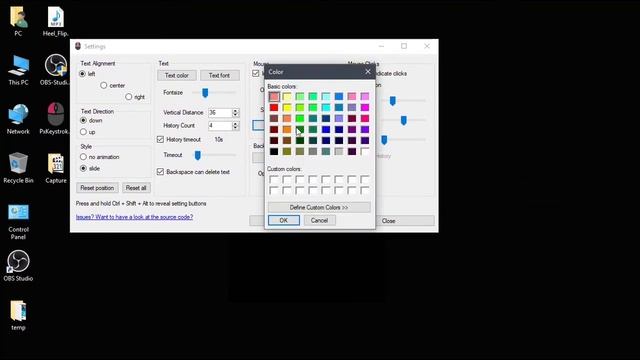Select the left text alignment radio
The height and width of the screenshot is (360, 640).
tap(82, 74)
